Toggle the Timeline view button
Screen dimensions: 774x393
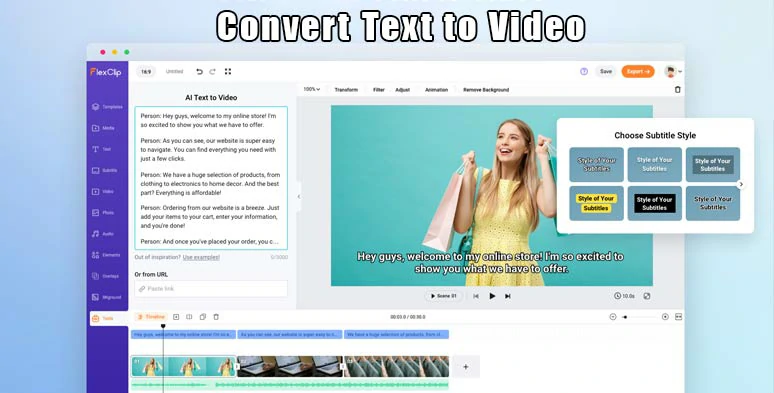click(152, 317)
